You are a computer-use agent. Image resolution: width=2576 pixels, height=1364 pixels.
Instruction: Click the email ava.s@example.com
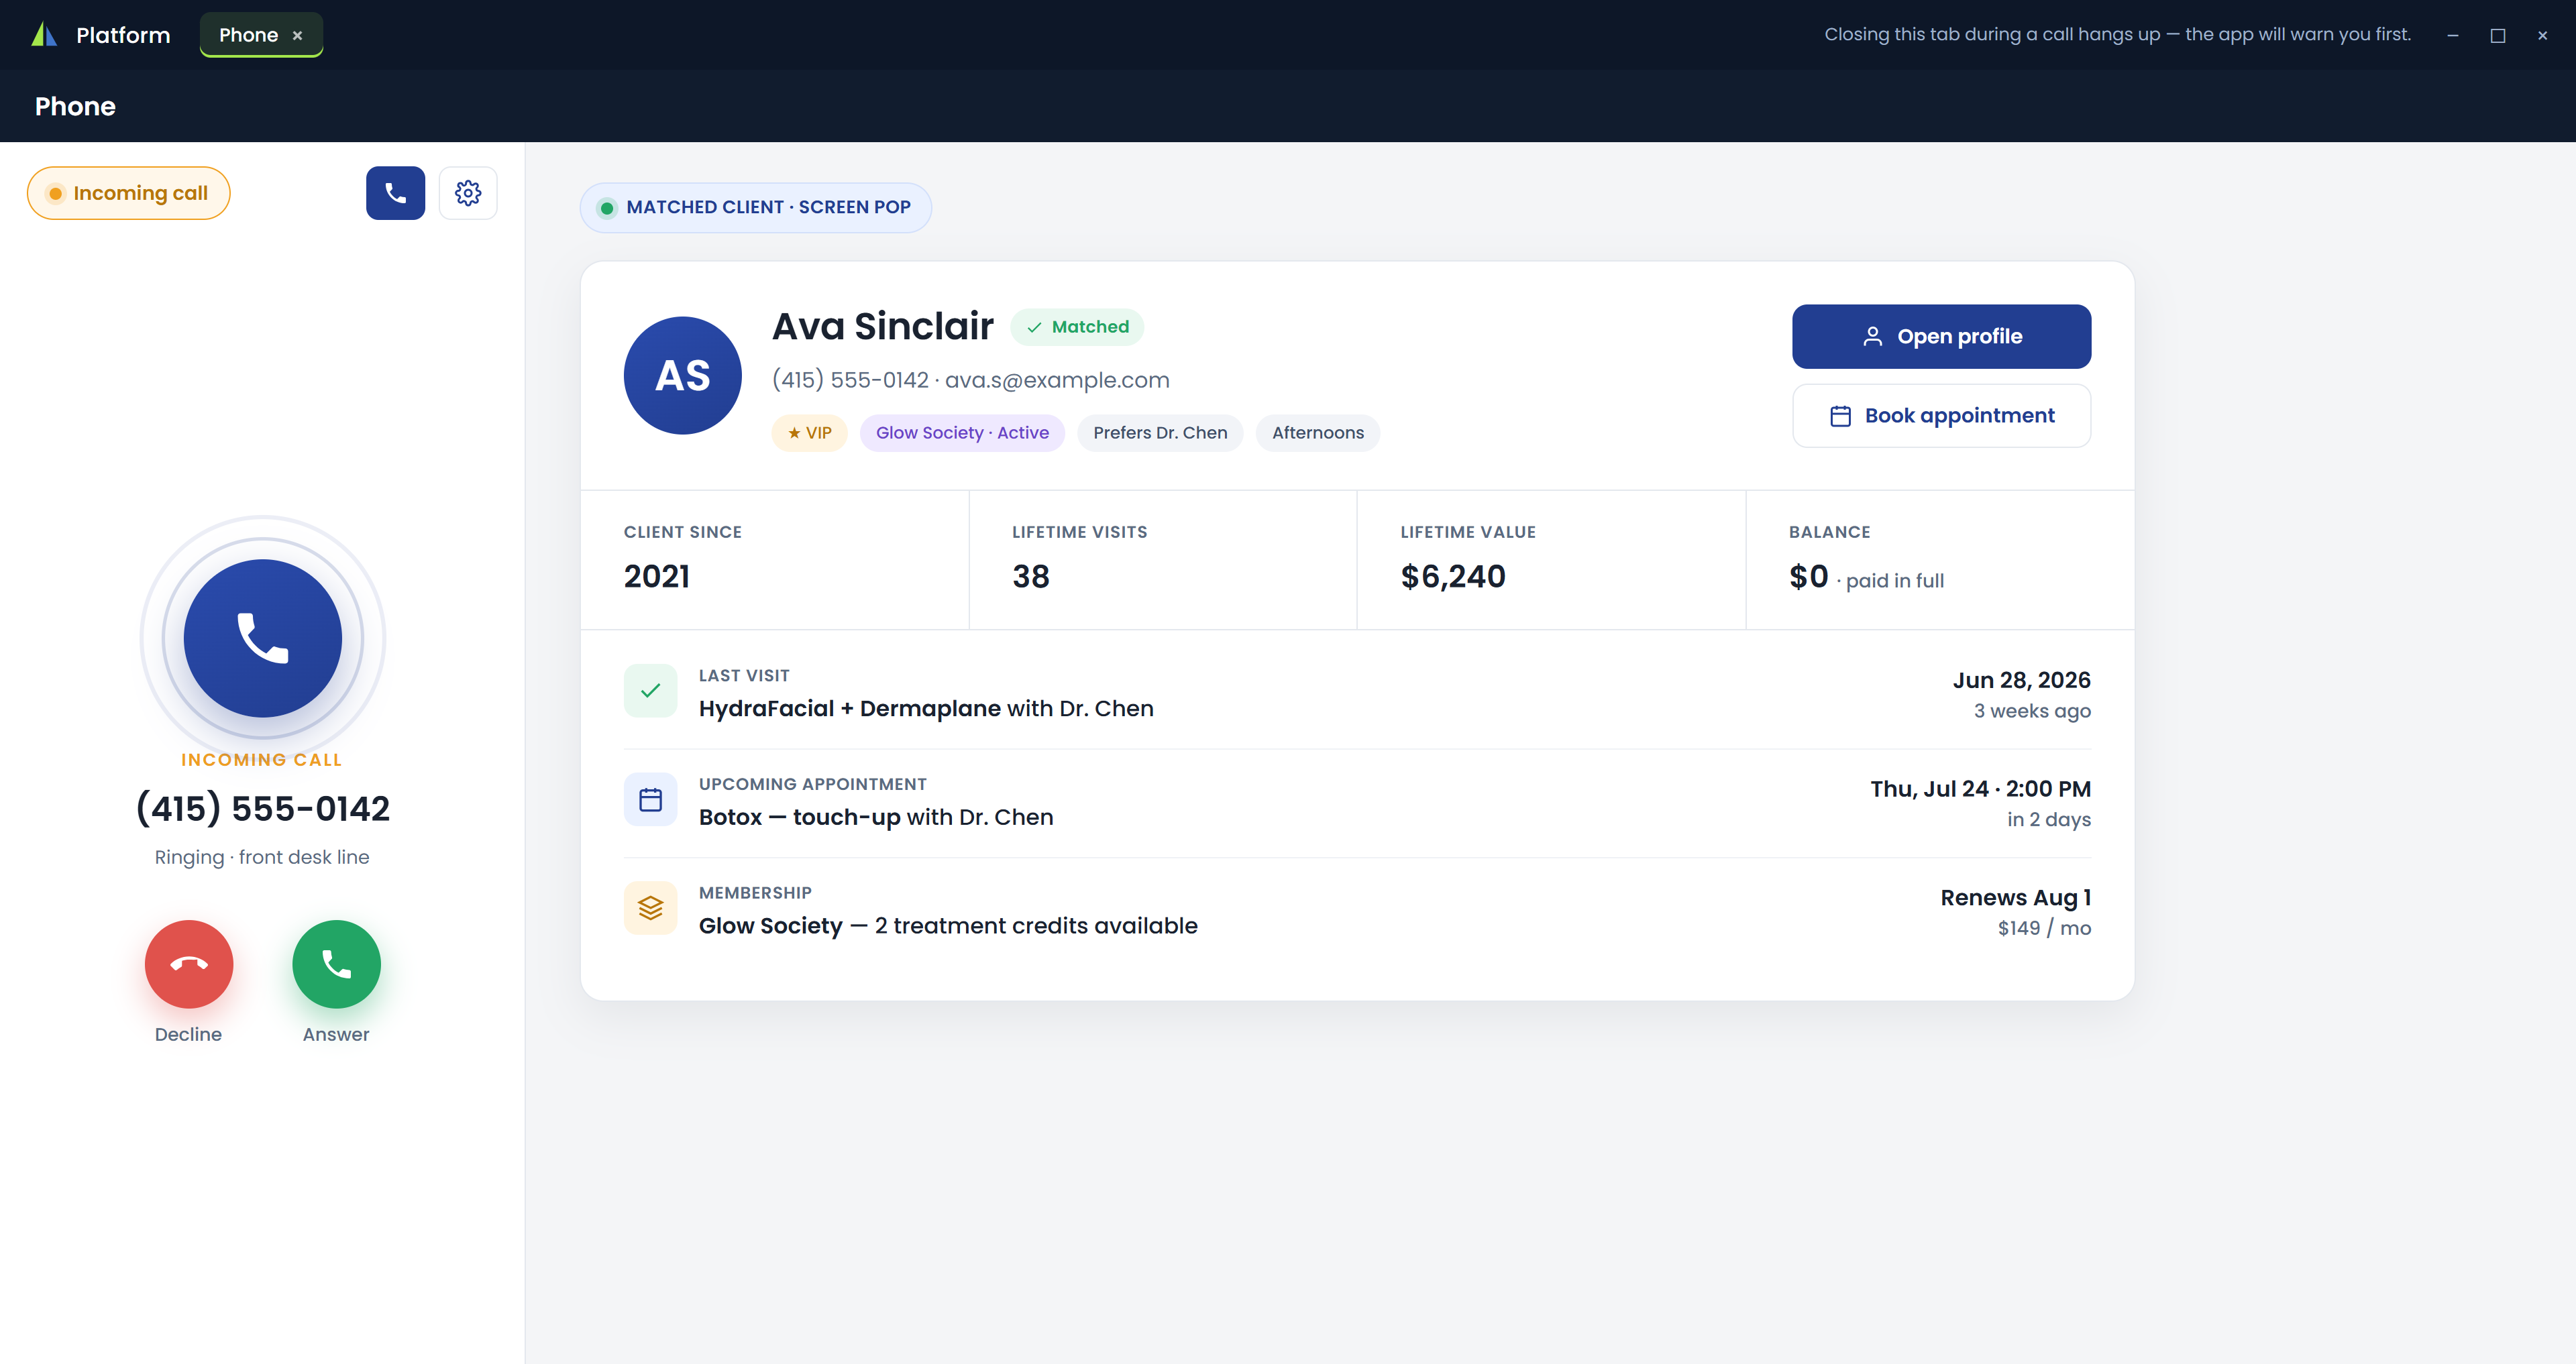(1057, 380)
